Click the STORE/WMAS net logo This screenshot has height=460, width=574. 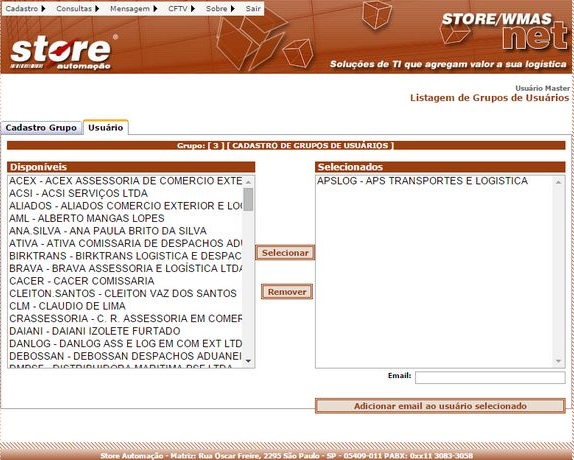pos(505,32)
